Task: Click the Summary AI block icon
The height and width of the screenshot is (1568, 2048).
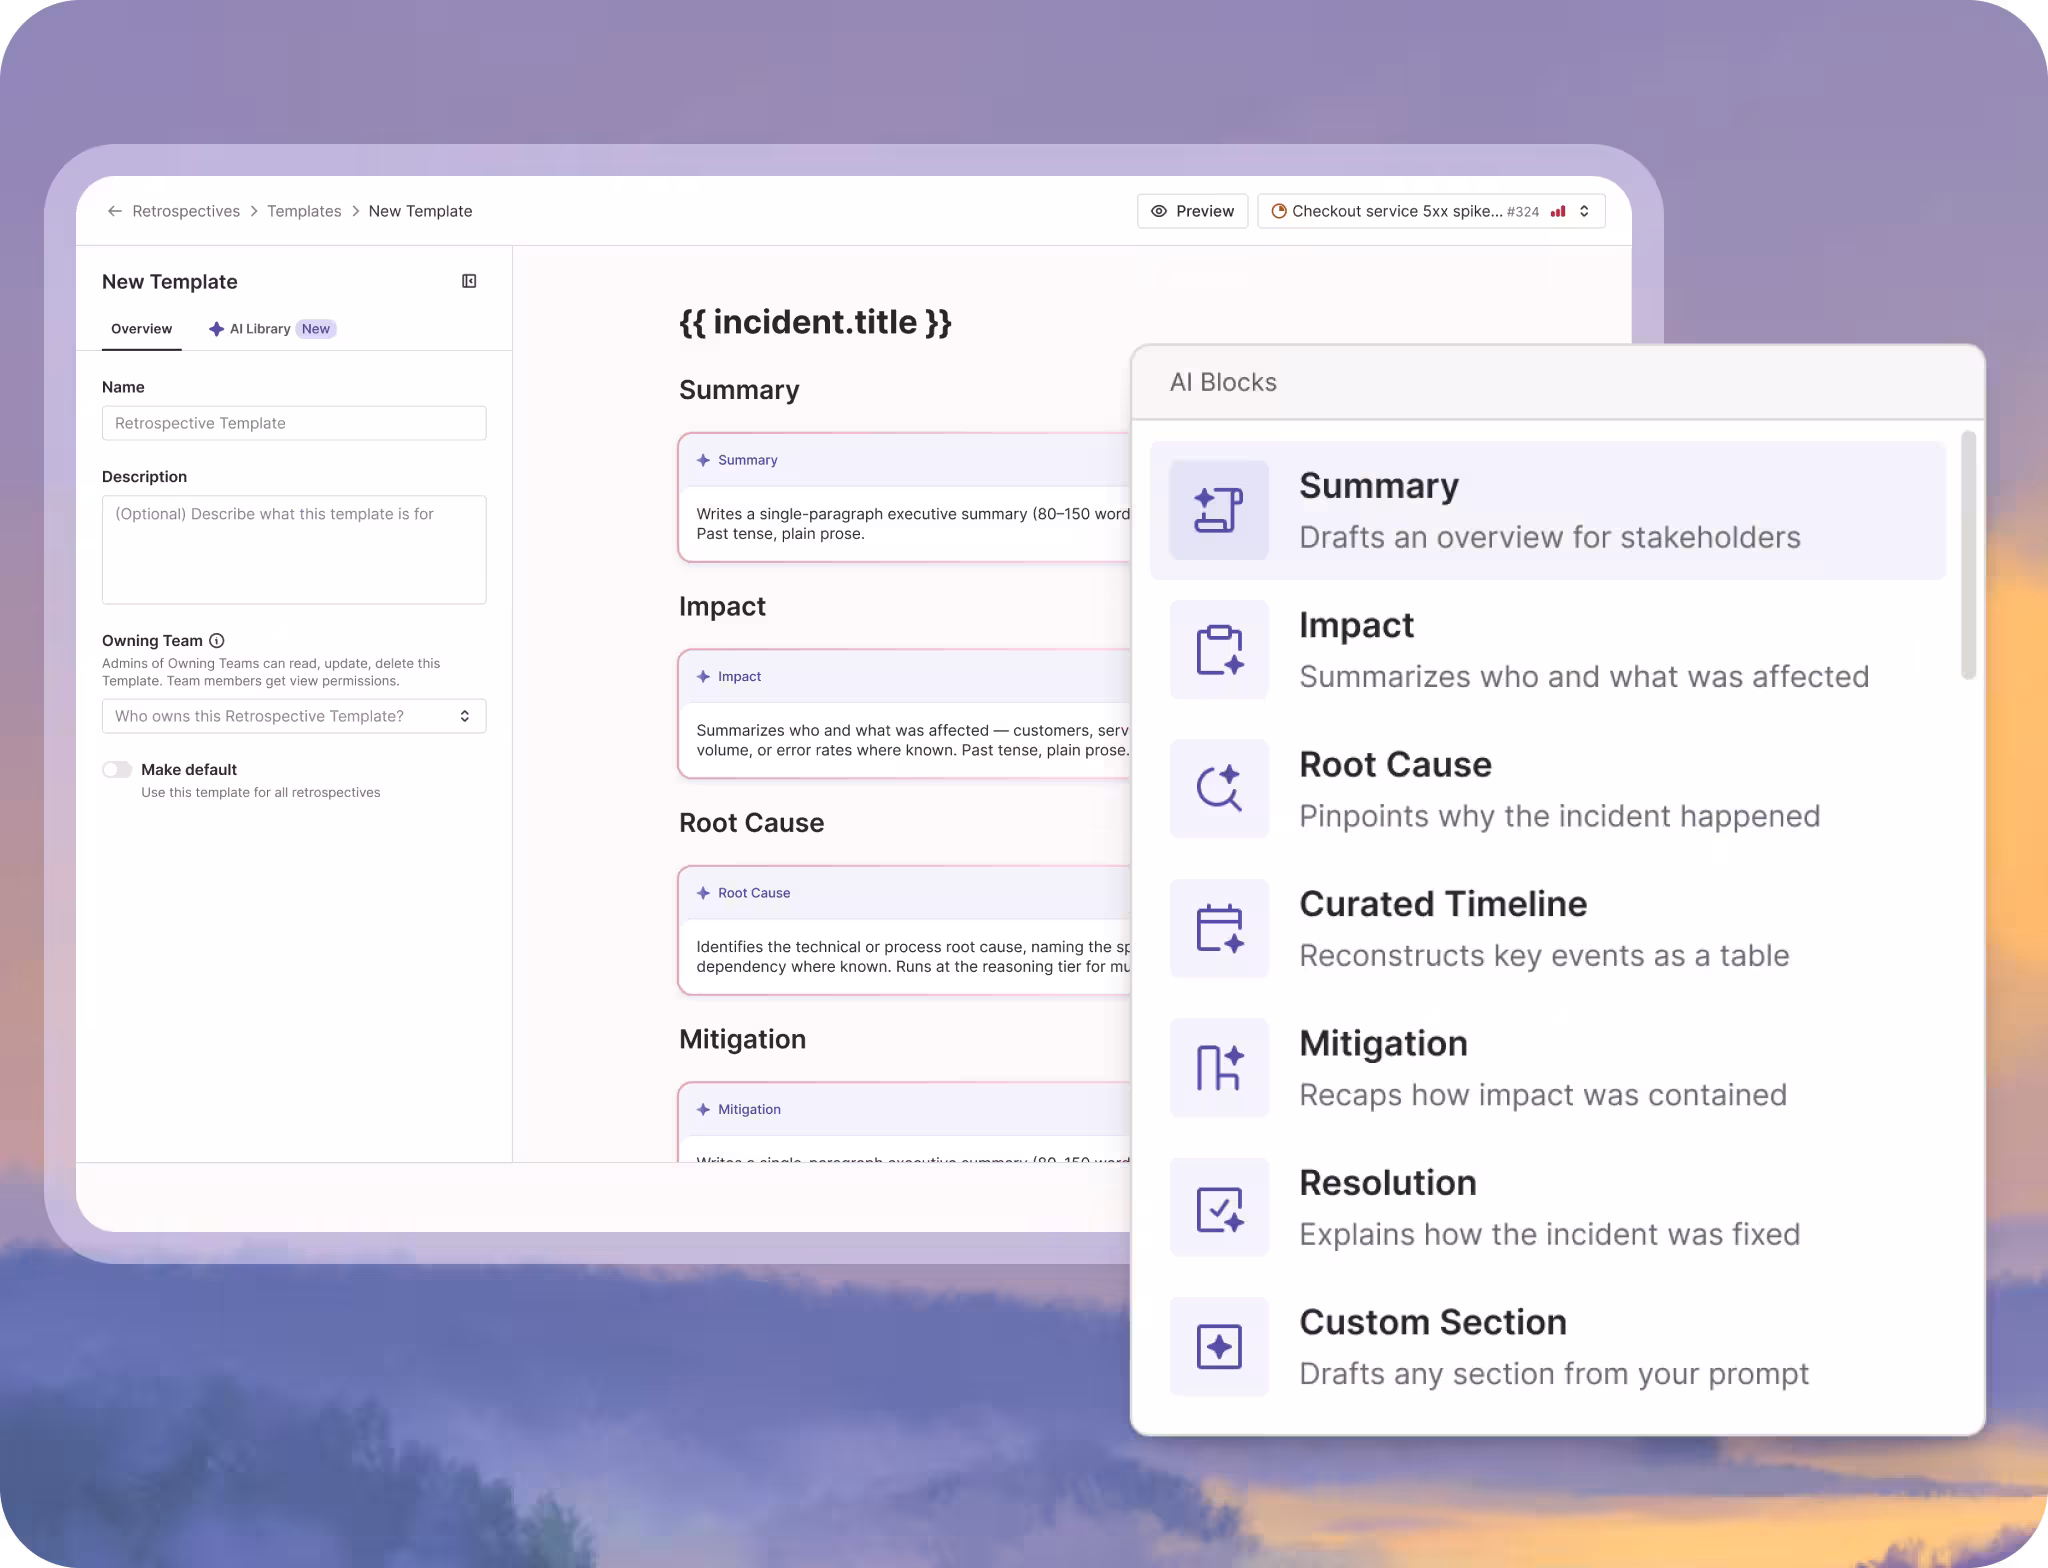Action: point(1219,510)
